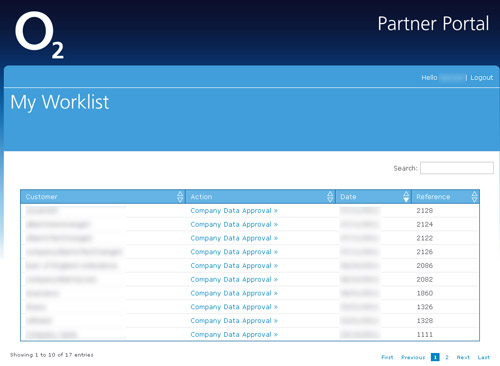This screenshot has height=366, width=500.
Task: Select reference number 1111 cell
Action: click(x=425, y=335)
